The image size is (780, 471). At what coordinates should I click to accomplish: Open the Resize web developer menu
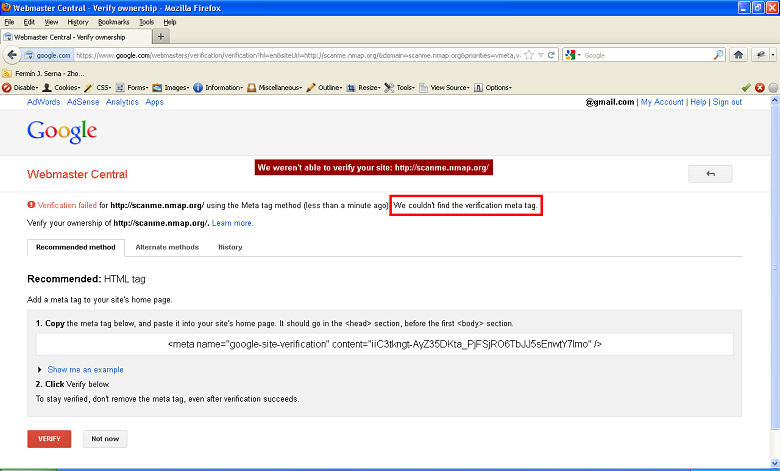pyautogui.click(x=364, y=88)
